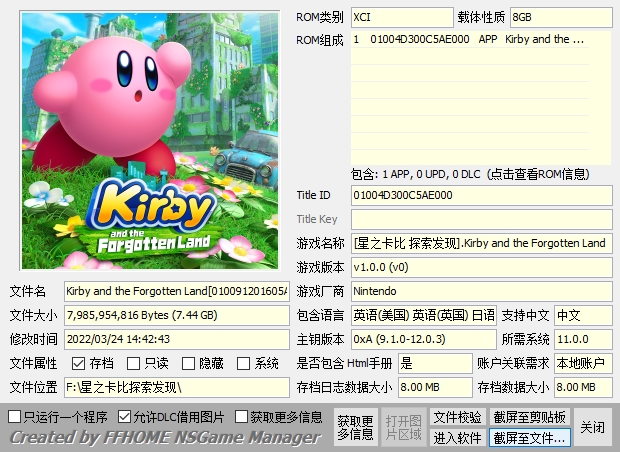Enable 只运行一个程序 checkbox
The image size is (620, 452).
click(15, 416)
